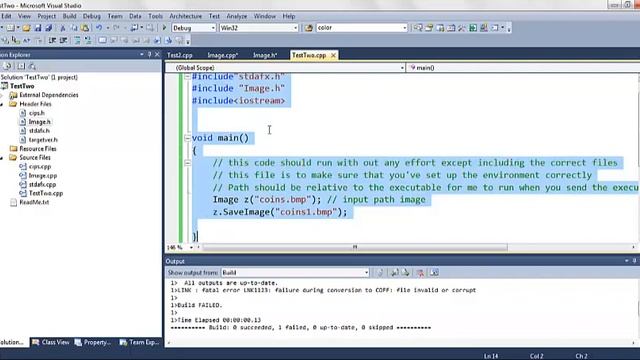Click the Increase indent icon

pyautogui.click(x=63, y=40)
